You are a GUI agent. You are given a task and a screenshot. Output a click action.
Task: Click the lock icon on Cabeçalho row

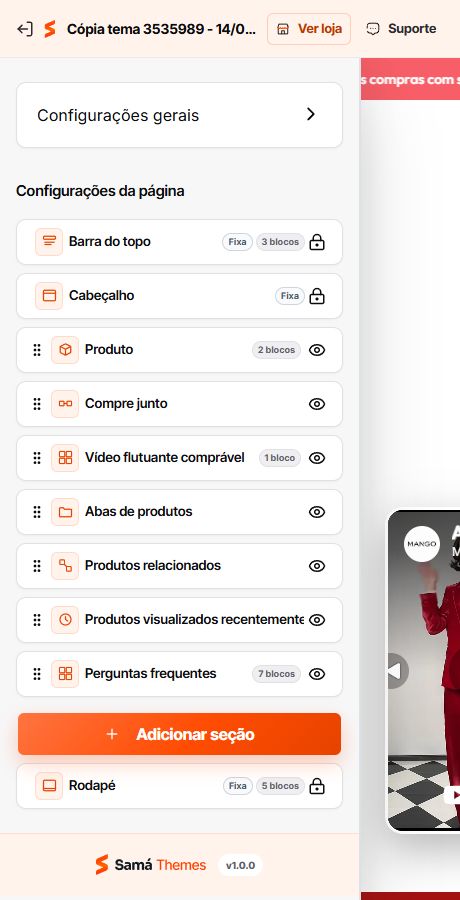point(317,296)
